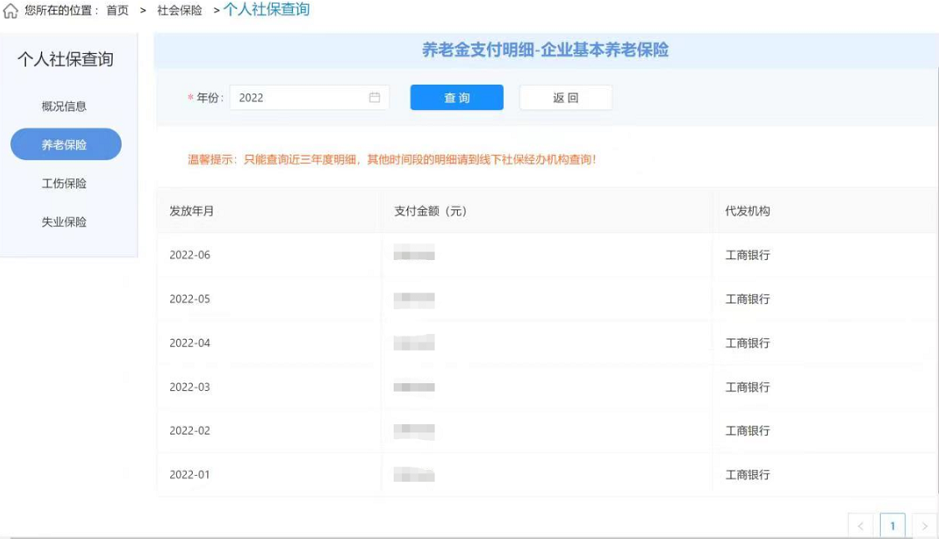
Task: Click the 发放年月 column header
Action: tap(191, 211)
